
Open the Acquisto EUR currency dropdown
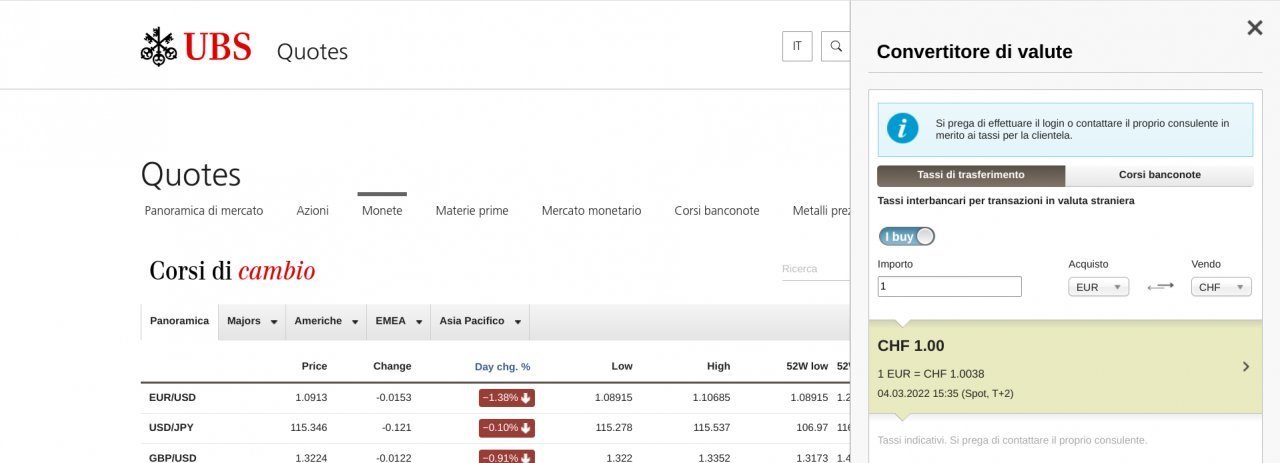pos(1098,287)
